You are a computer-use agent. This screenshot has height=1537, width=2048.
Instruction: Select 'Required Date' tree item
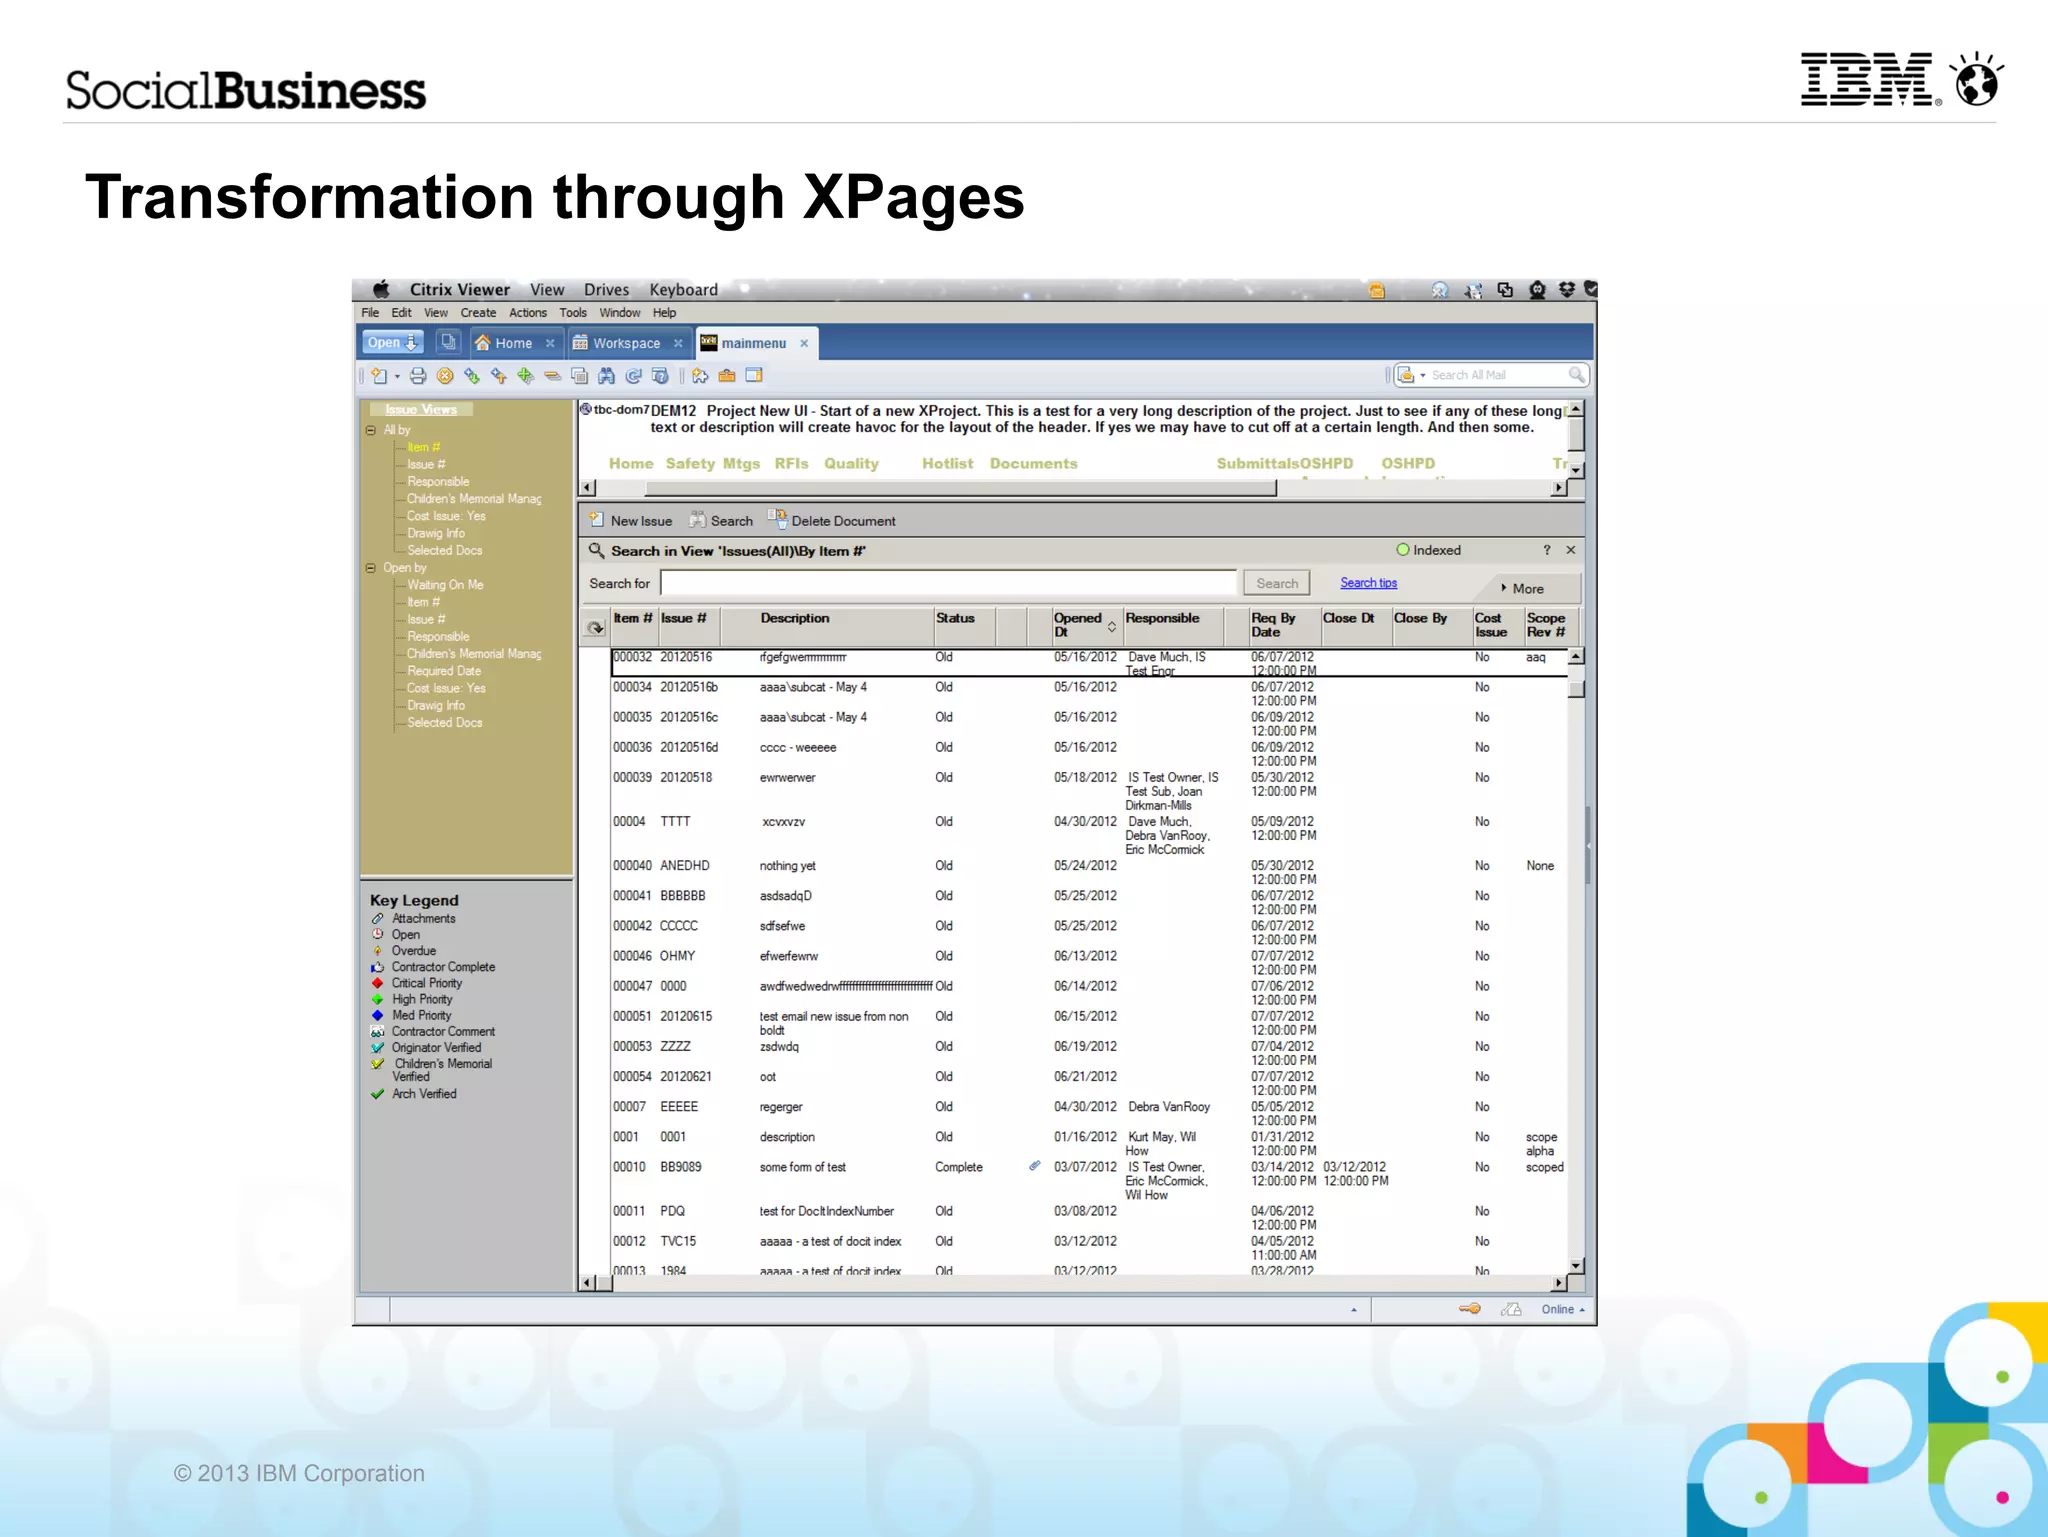coord(444,671)
